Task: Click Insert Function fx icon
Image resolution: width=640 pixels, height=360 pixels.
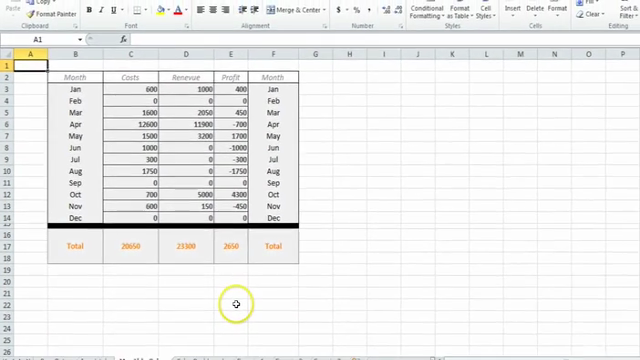Action: [123, 39]
